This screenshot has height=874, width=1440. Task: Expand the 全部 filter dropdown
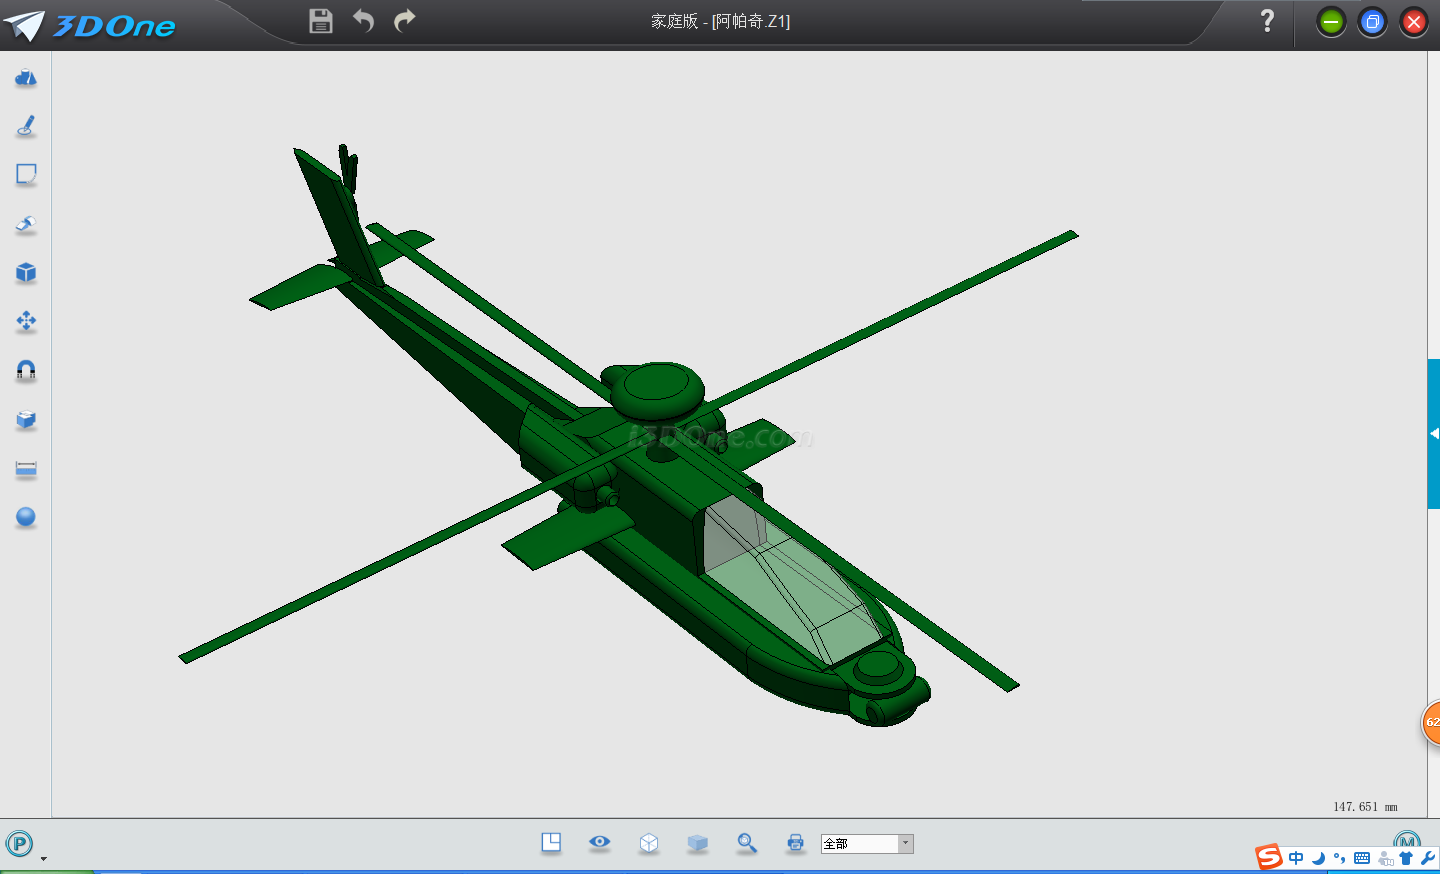(906, 844)
